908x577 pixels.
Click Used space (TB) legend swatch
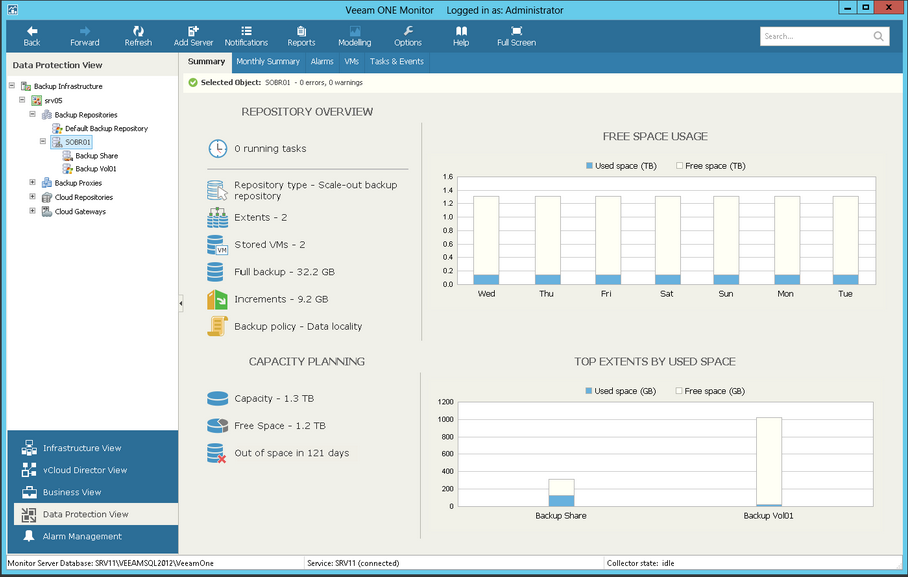(x=590, y=166)
